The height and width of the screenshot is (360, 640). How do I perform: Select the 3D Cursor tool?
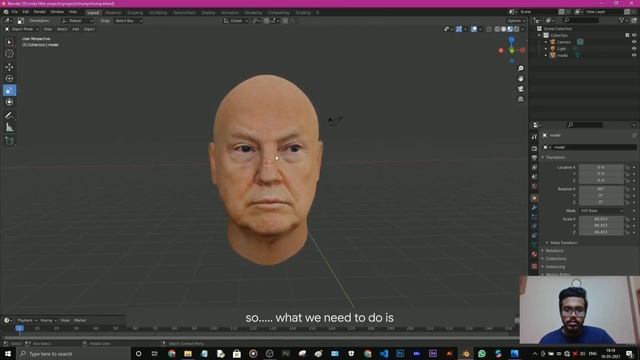(9, 53)
